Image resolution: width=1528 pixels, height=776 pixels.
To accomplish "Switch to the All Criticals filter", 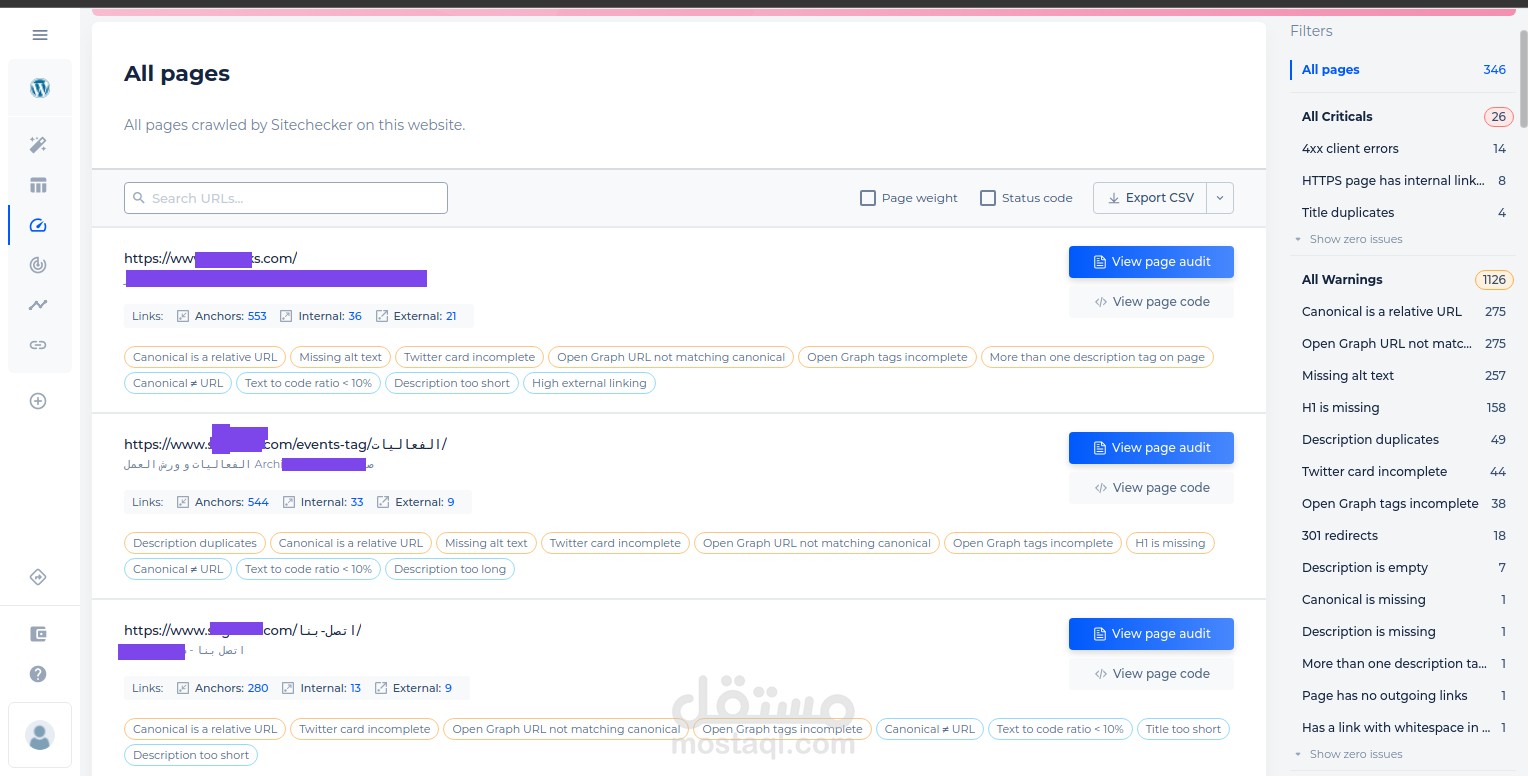I will tap(1337, 116).
